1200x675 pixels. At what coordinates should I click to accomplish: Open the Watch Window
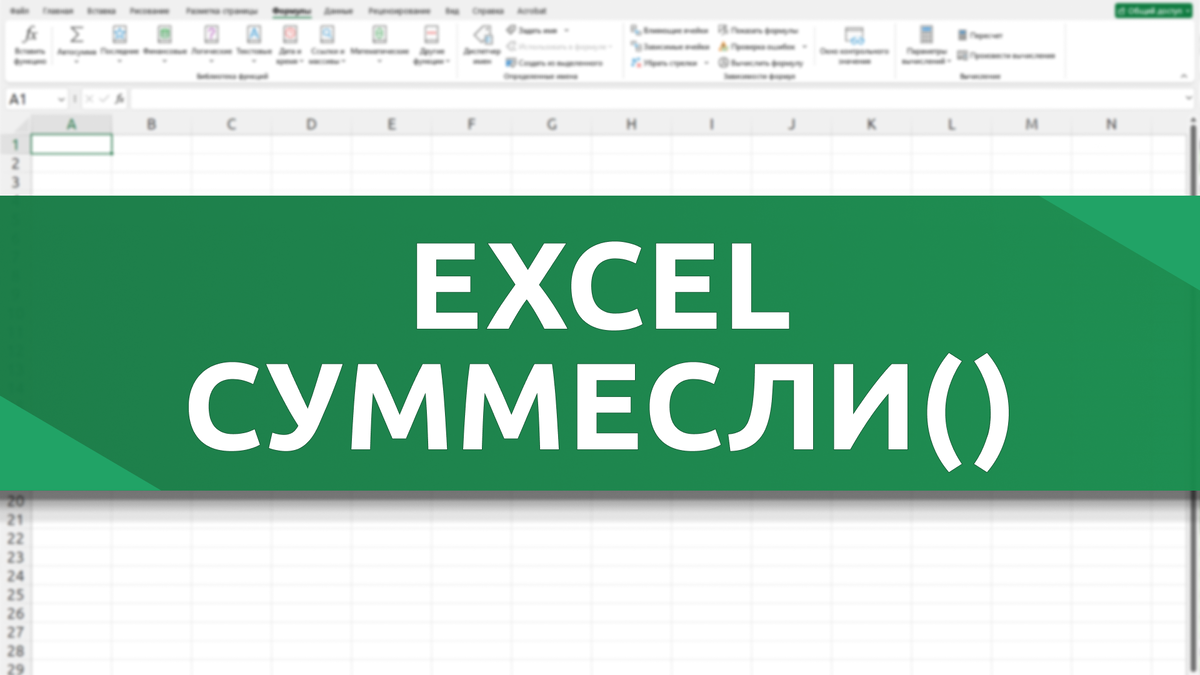coord(853,46)
